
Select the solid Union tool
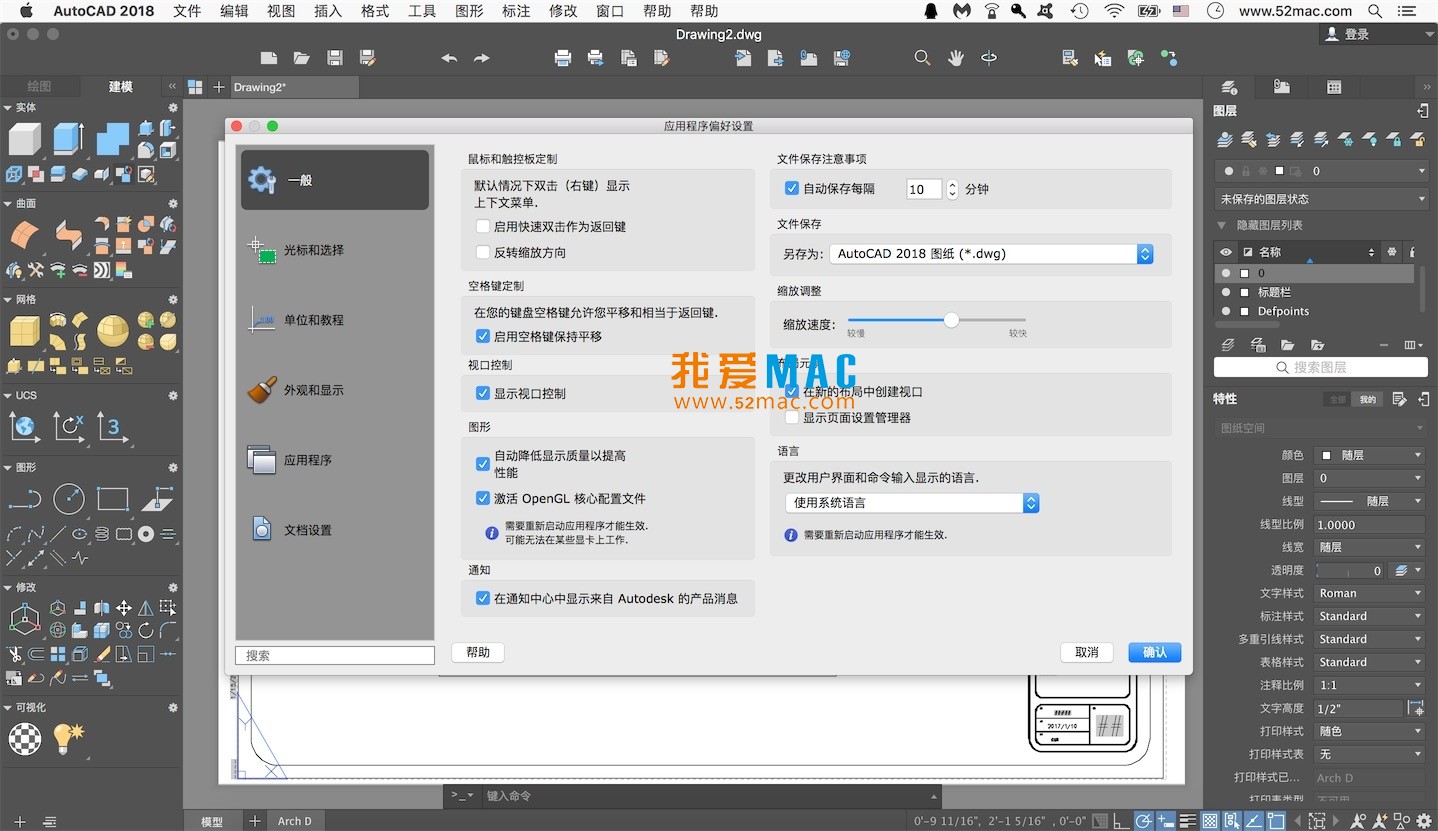(x=113, y=139)
